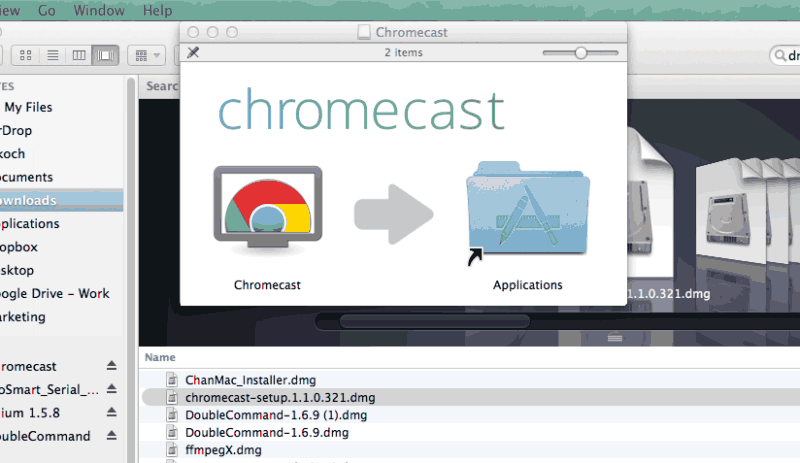The height and width of the screenshot is (463, 800).
Task: Open the item arrangement dropdown
Action: coord(146,55)
